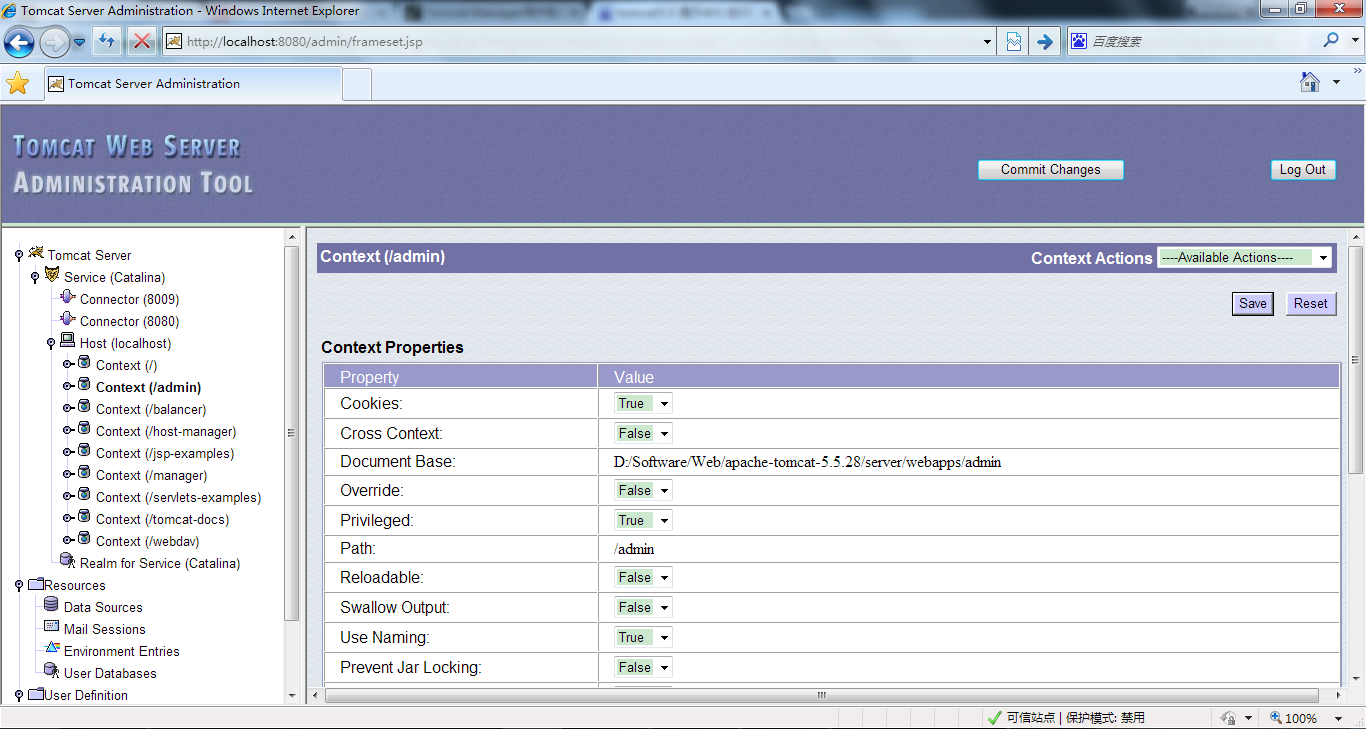Click the Data Sources database icon
Screen dimensions: 1366x729
(52, 605)
